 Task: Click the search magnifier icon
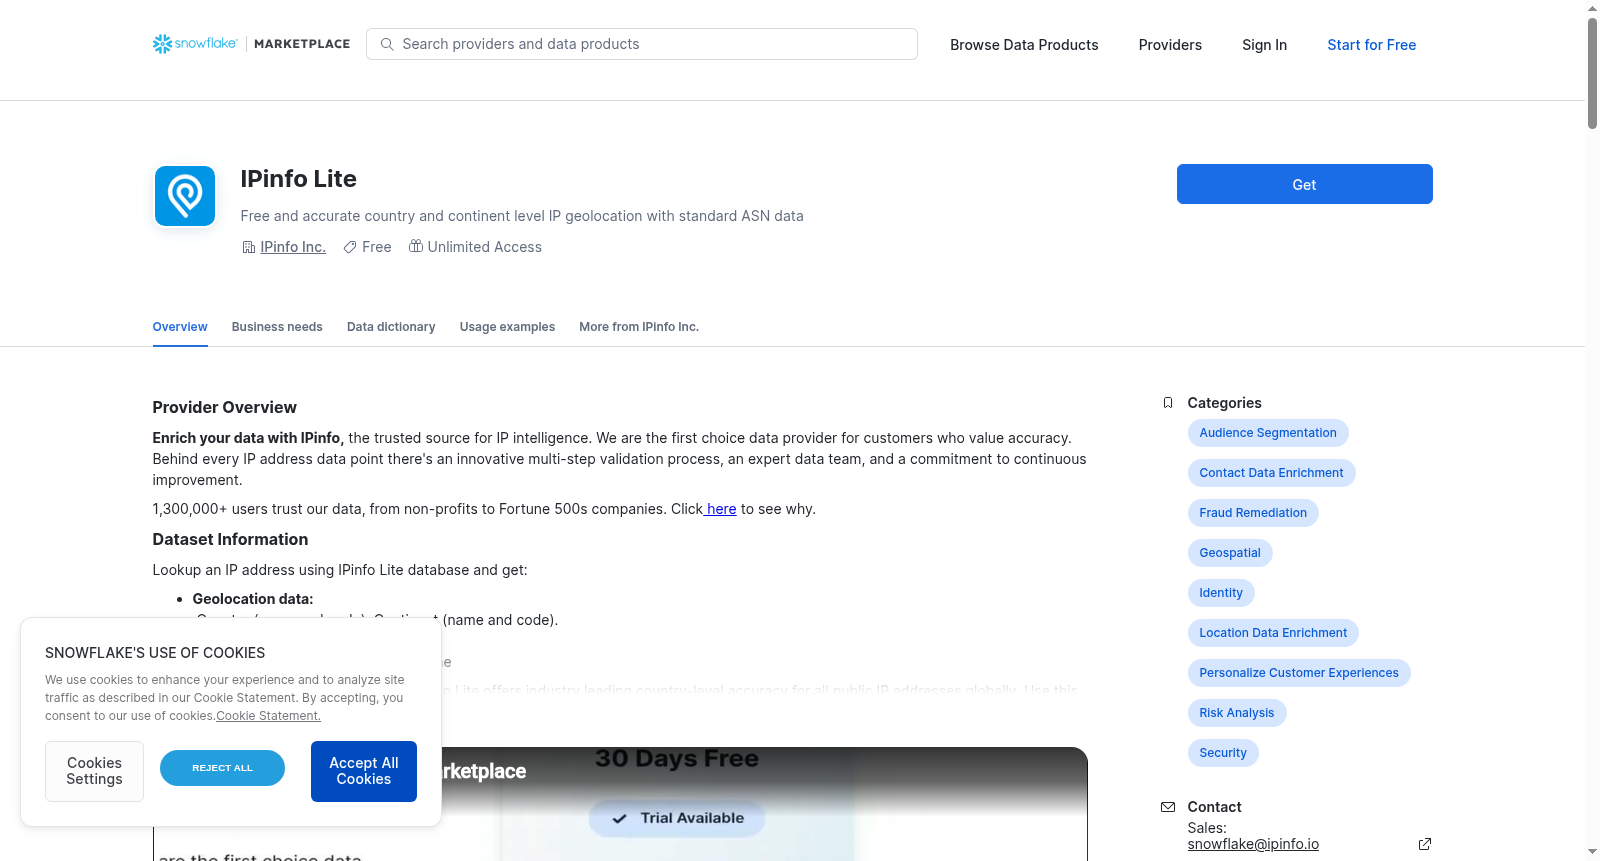point(387,44)
